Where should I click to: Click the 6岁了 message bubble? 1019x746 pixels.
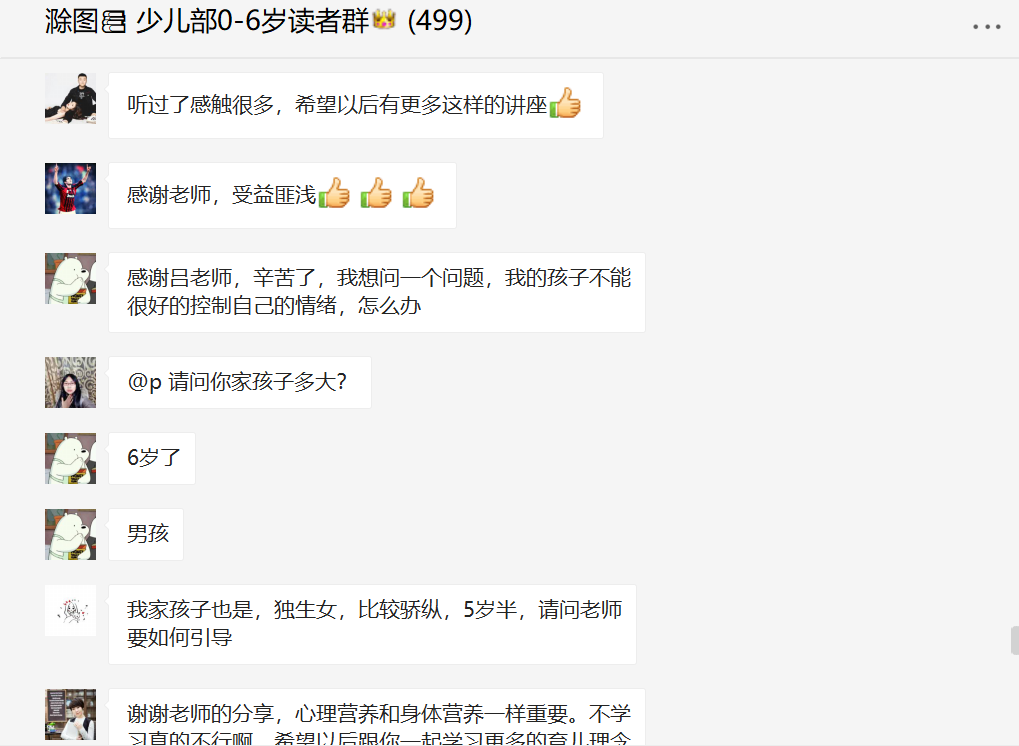pyautogui.click(x=152, y=458)
